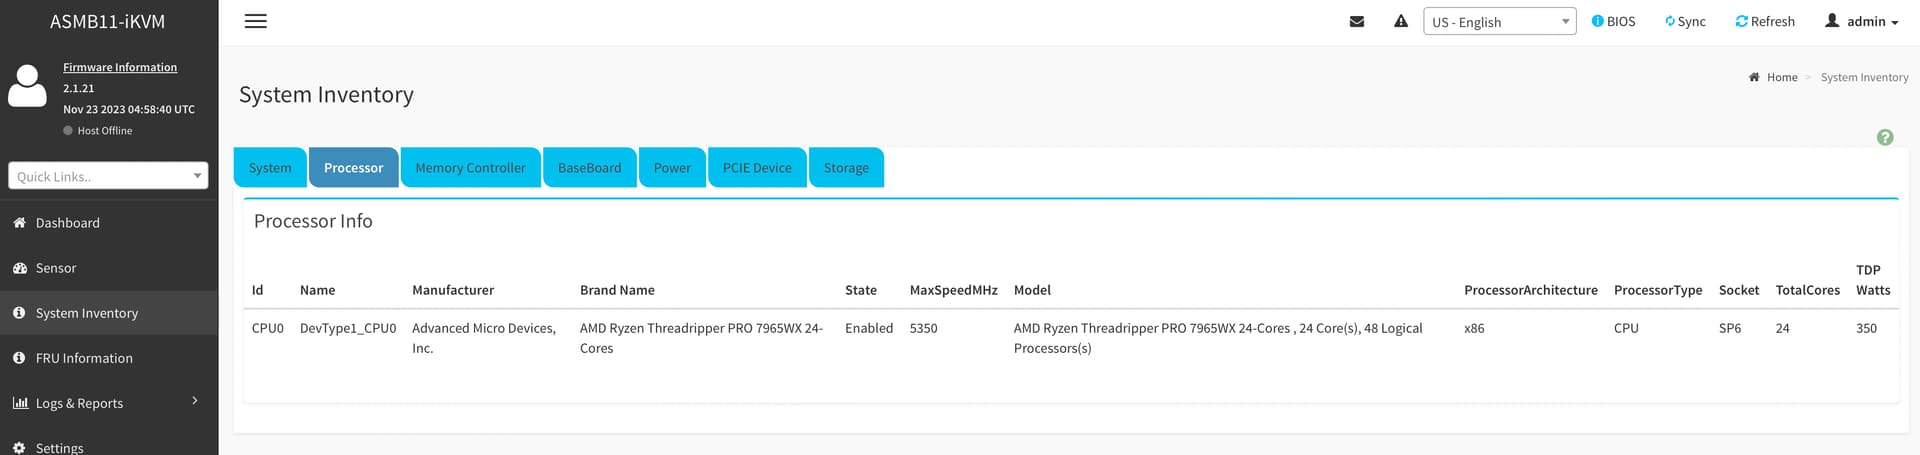Select the PCIE Device tab
The width and height of the screenshot is (1920, 455).
pyautogui.click(x=756, y=168)
